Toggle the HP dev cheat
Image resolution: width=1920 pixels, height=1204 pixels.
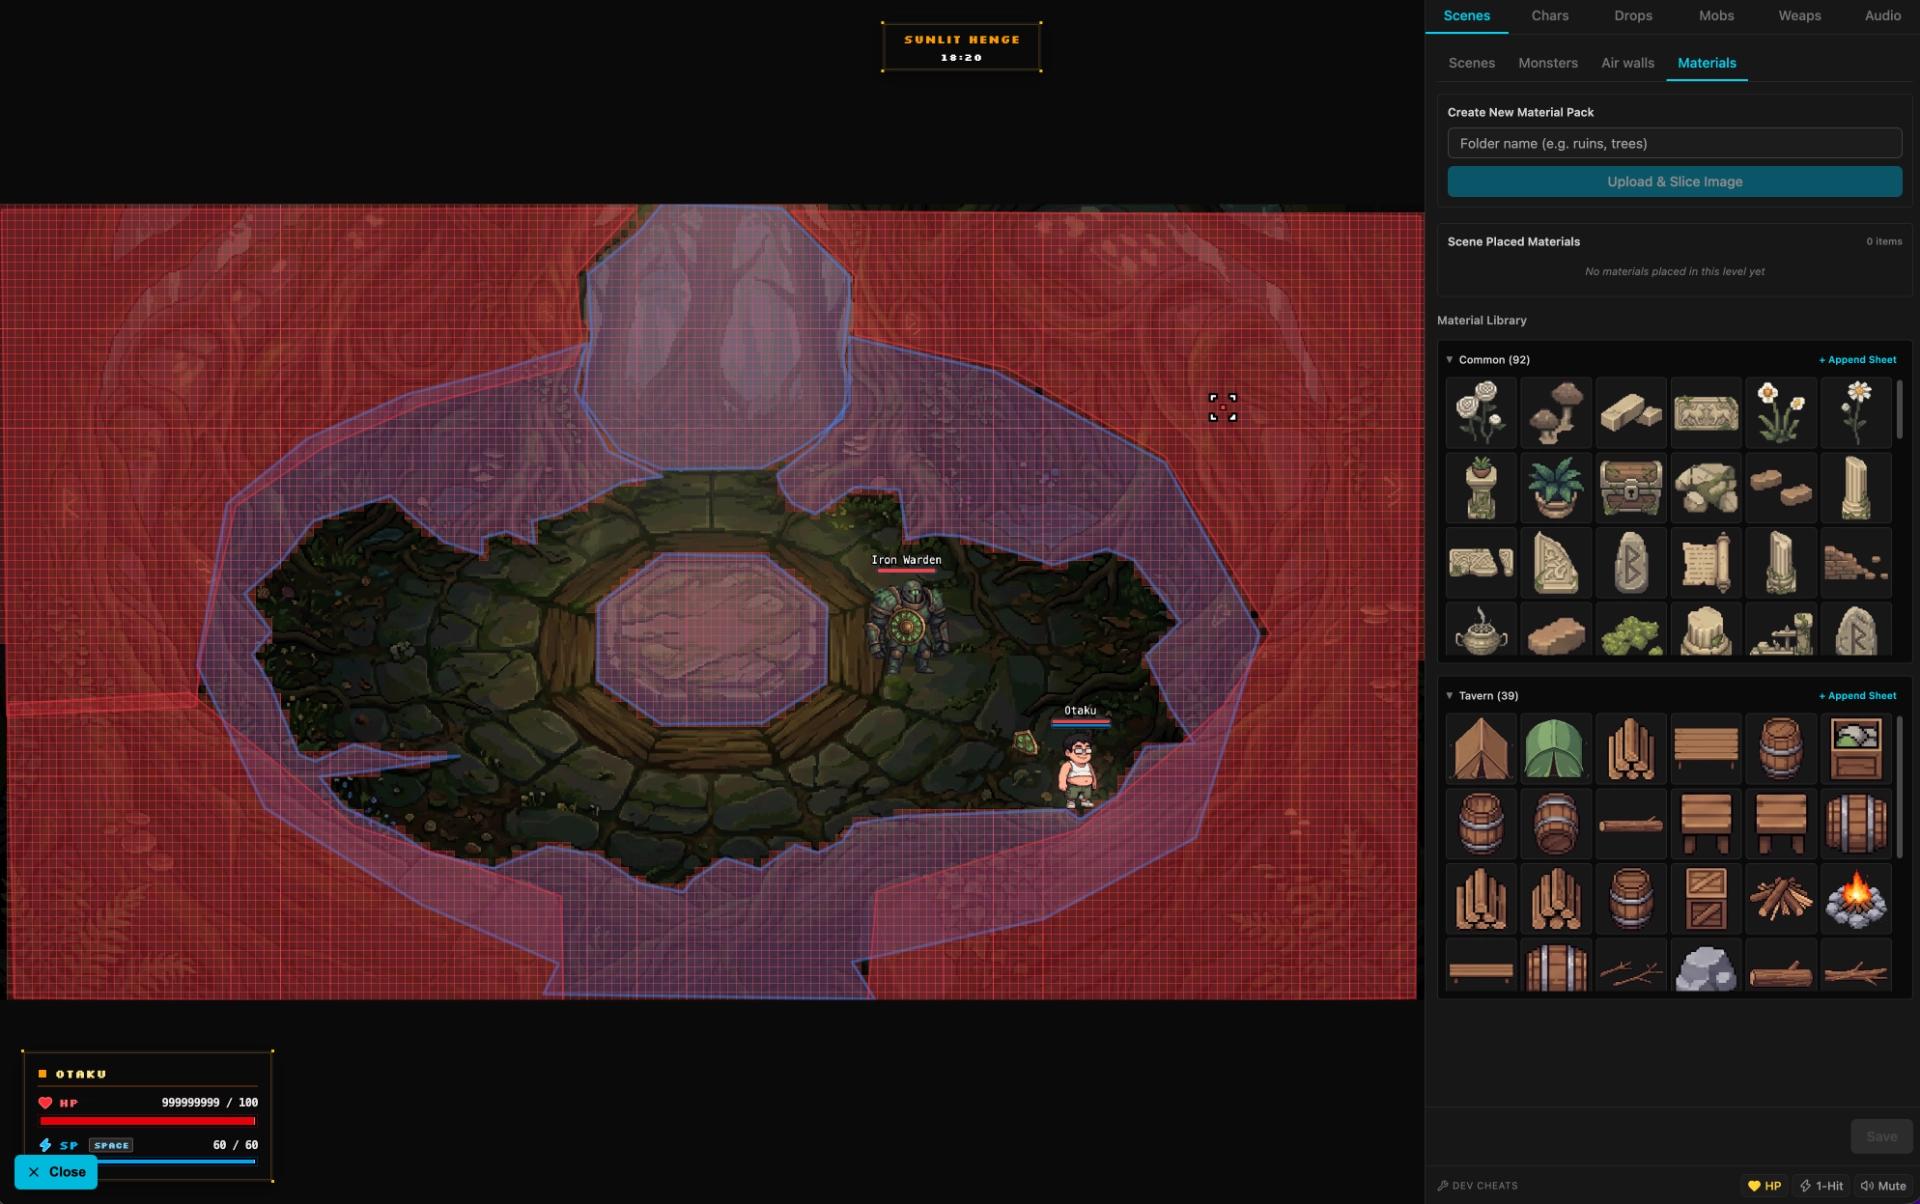[1764, 1186]
